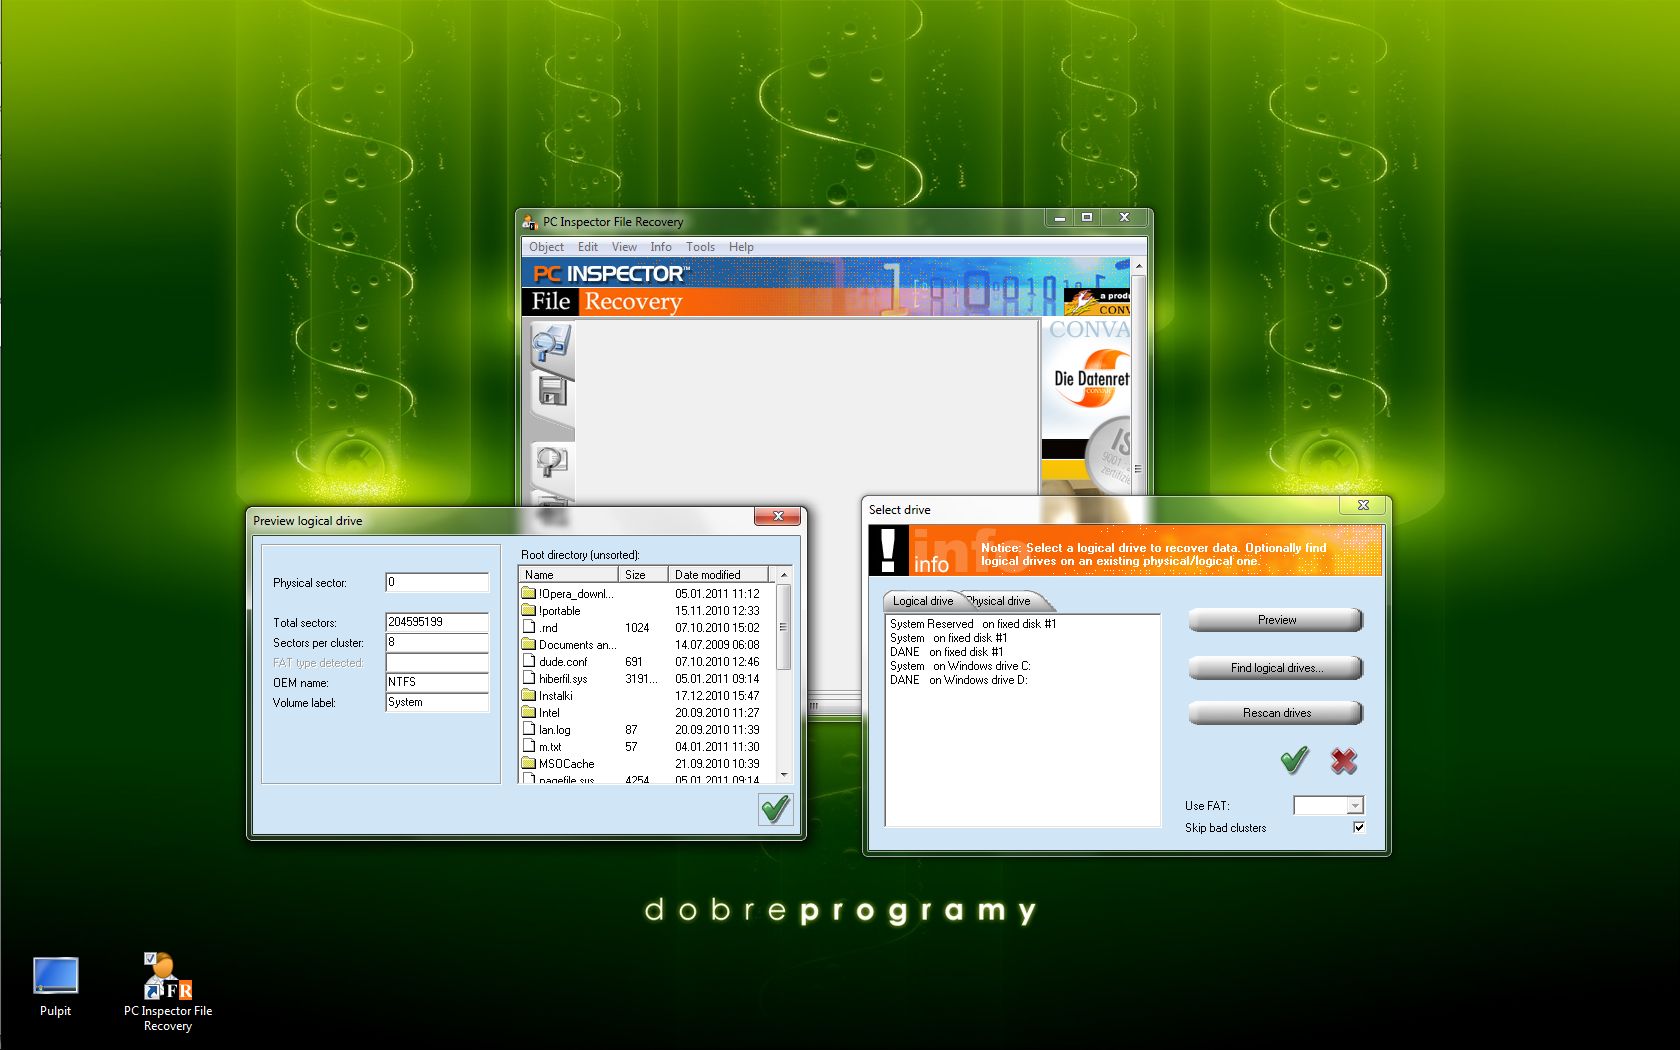Click the Volume label field
1680x1050 pixels.
pos(437,702)
